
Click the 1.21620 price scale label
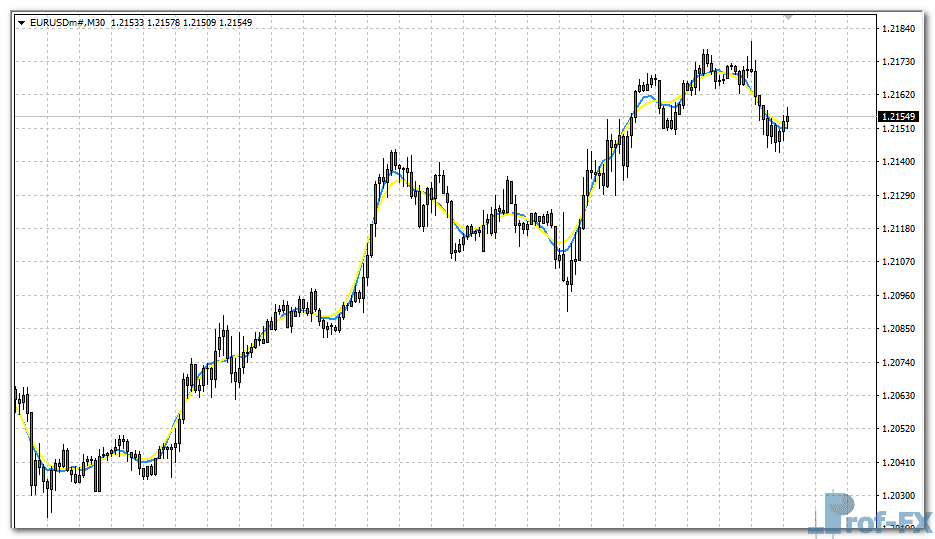tap(900, 95)
